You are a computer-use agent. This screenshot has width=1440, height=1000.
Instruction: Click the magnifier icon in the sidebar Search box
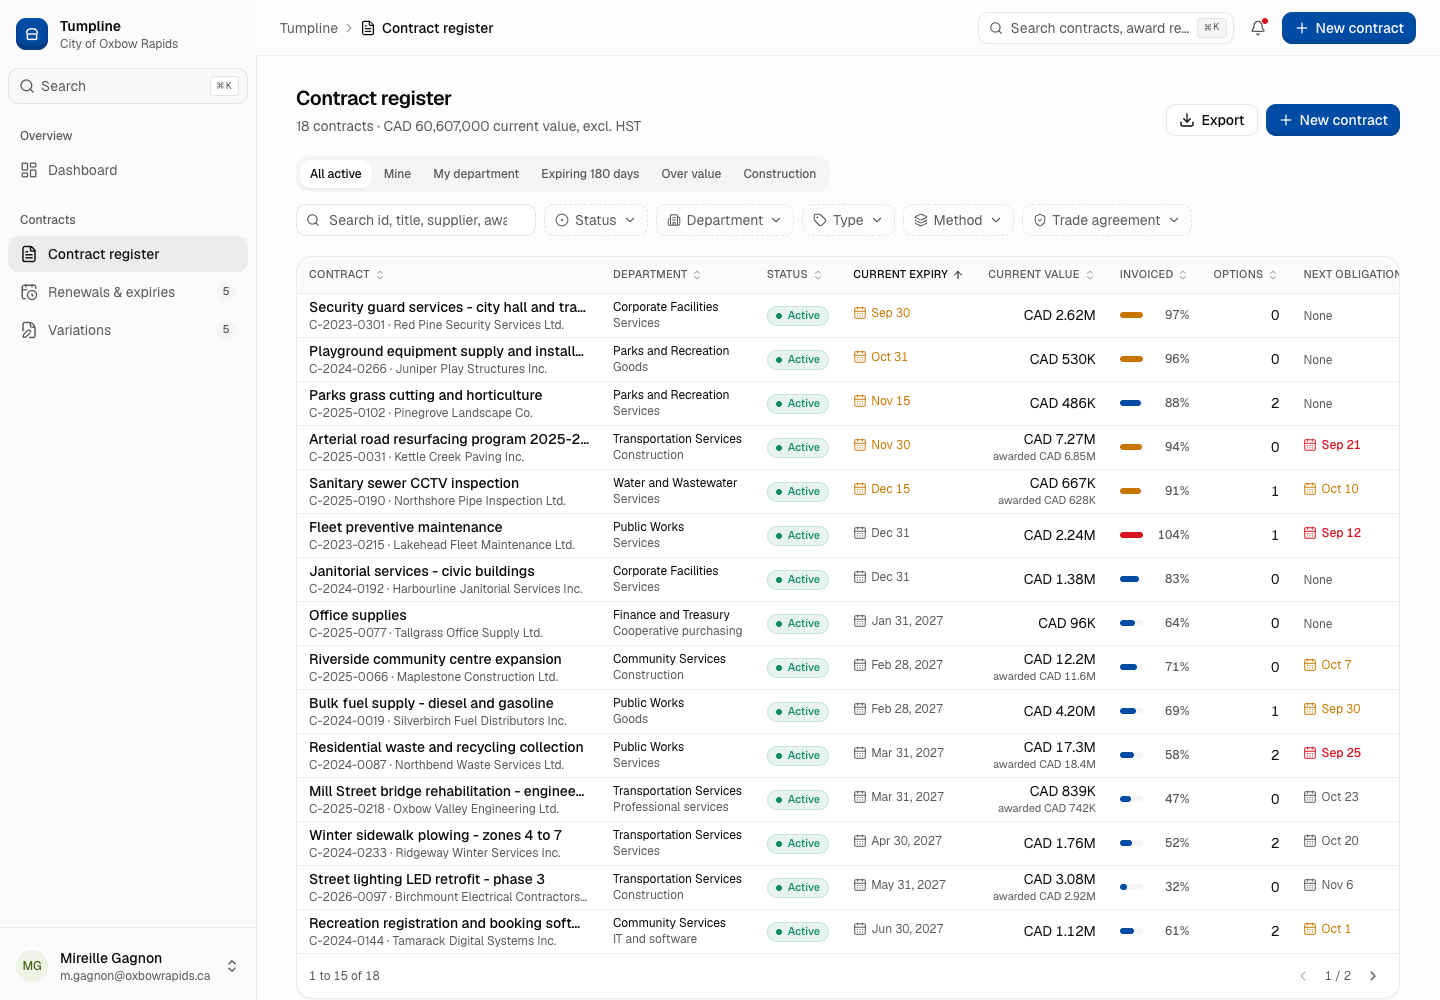point(27,86)
